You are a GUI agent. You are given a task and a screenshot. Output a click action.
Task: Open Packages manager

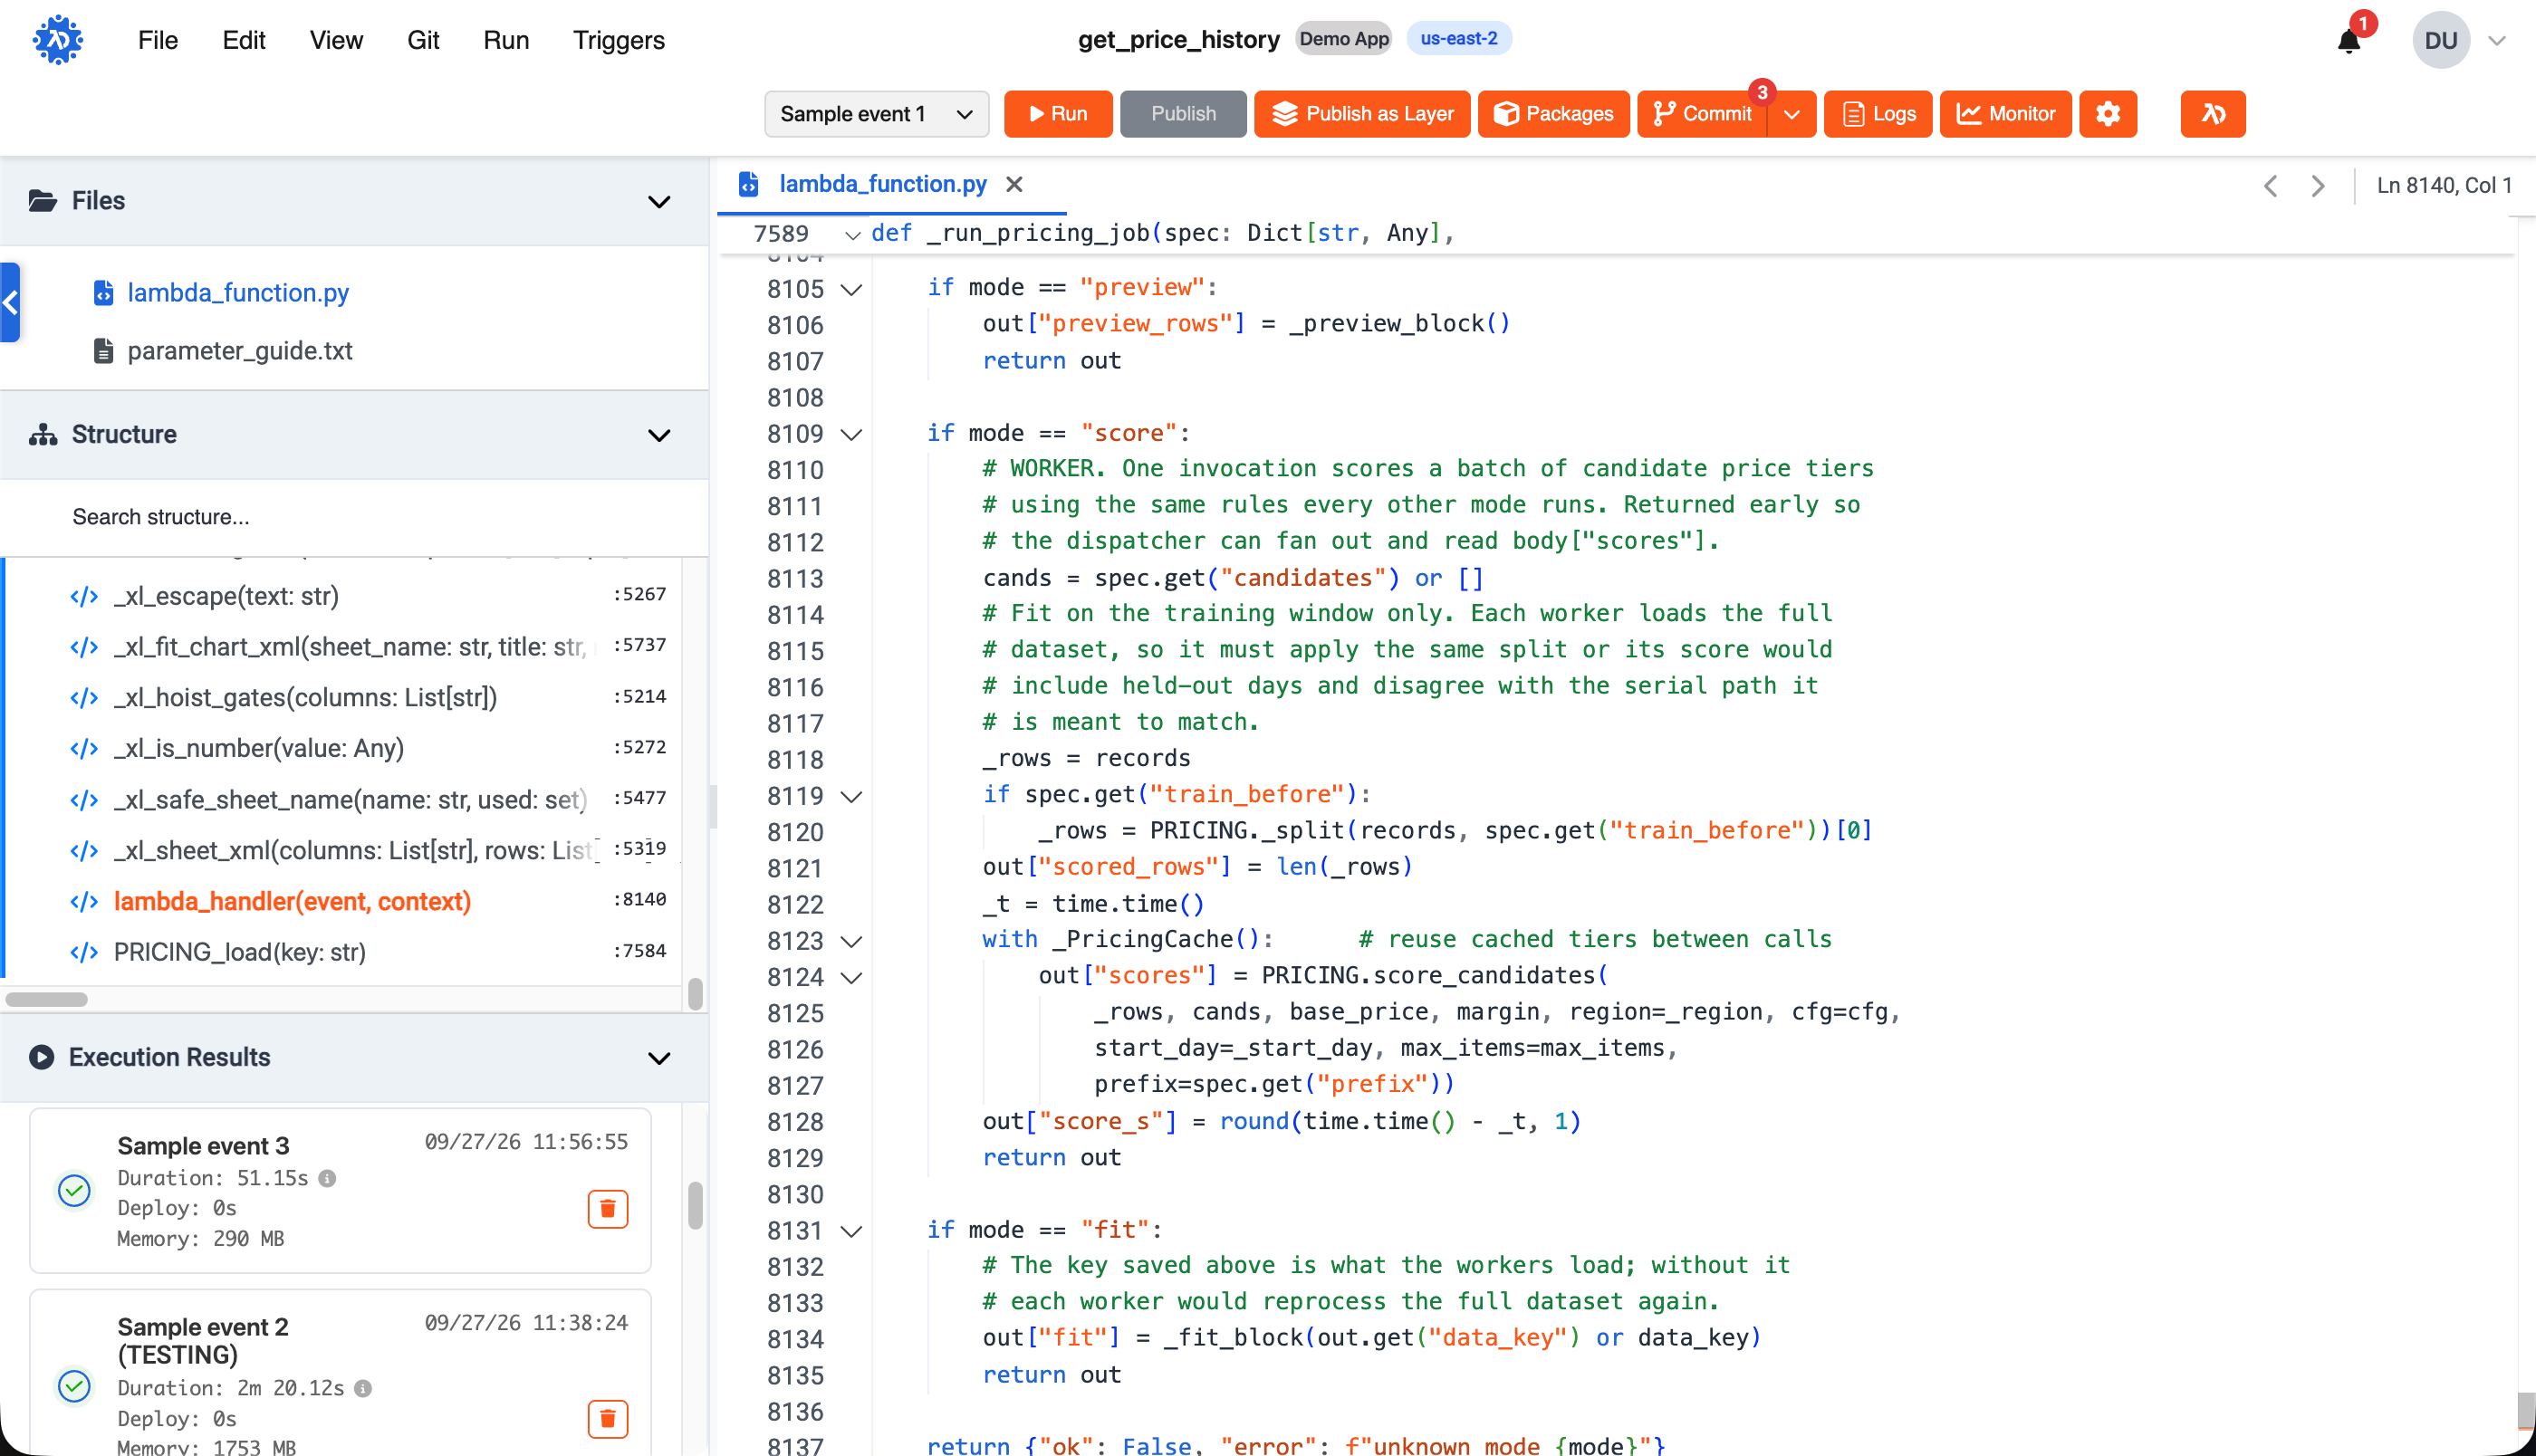coord(1553,114)
